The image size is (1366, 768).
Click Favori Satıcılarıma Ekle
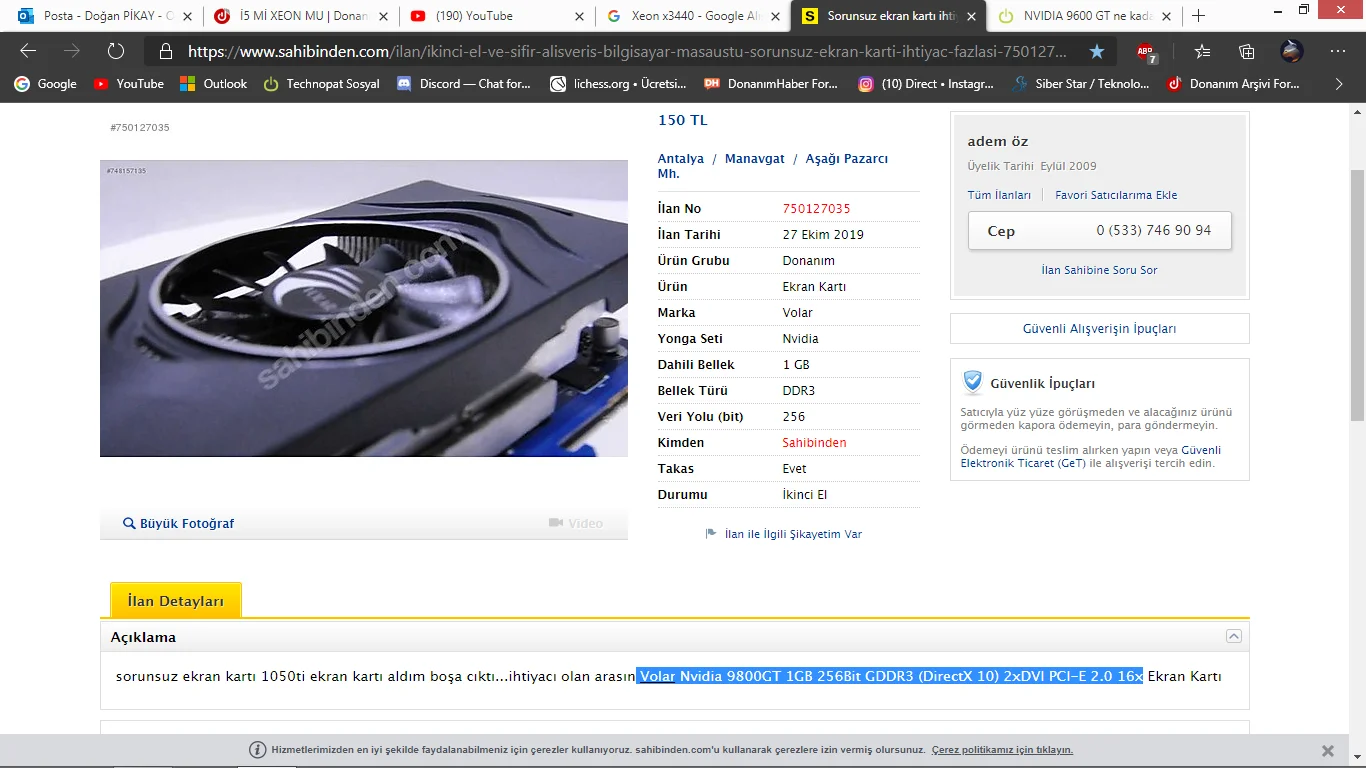pyautogui.click(x=1116, y=195)
